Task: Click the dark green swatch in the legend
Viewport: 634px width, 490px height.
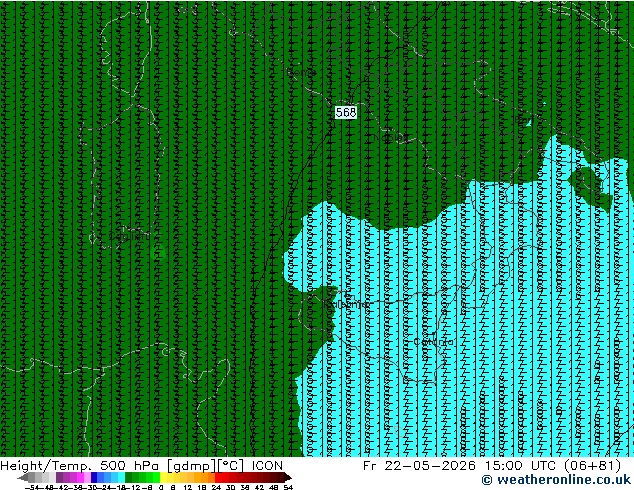Action: pos(129,477)
